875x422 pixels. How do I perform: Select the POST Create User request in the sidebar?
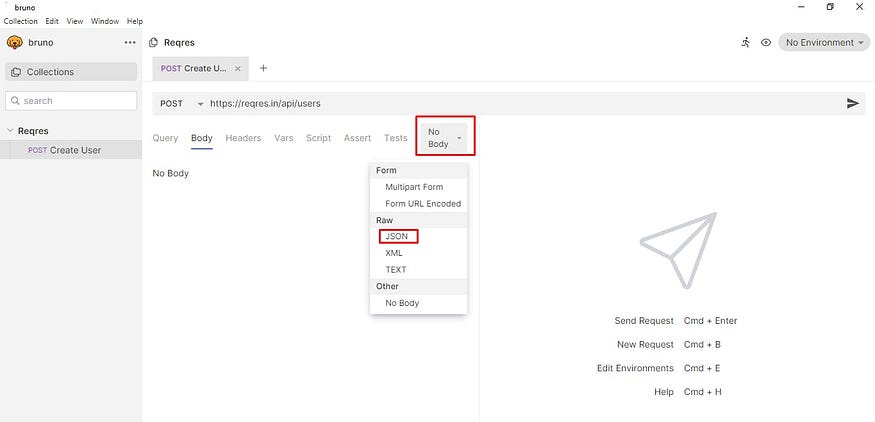tap(71, 150)
